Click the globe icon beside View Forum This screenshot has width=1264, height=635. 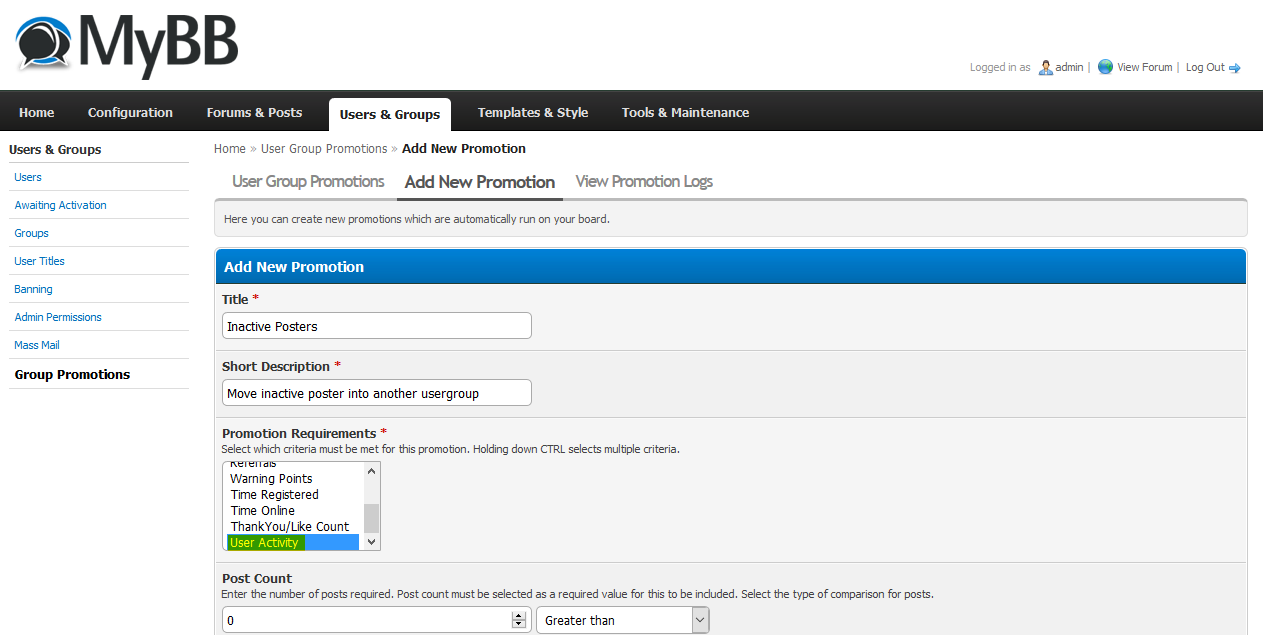pyautogui.click(x=1105, y=67)
